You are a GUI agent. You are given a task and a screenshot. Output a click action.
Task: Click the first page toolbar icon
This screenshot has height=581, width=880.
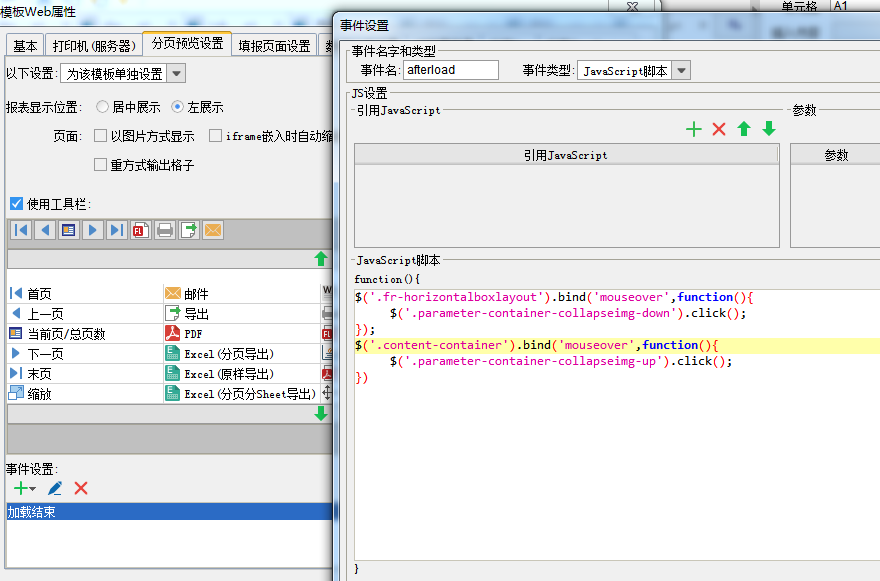pos(21,230)
